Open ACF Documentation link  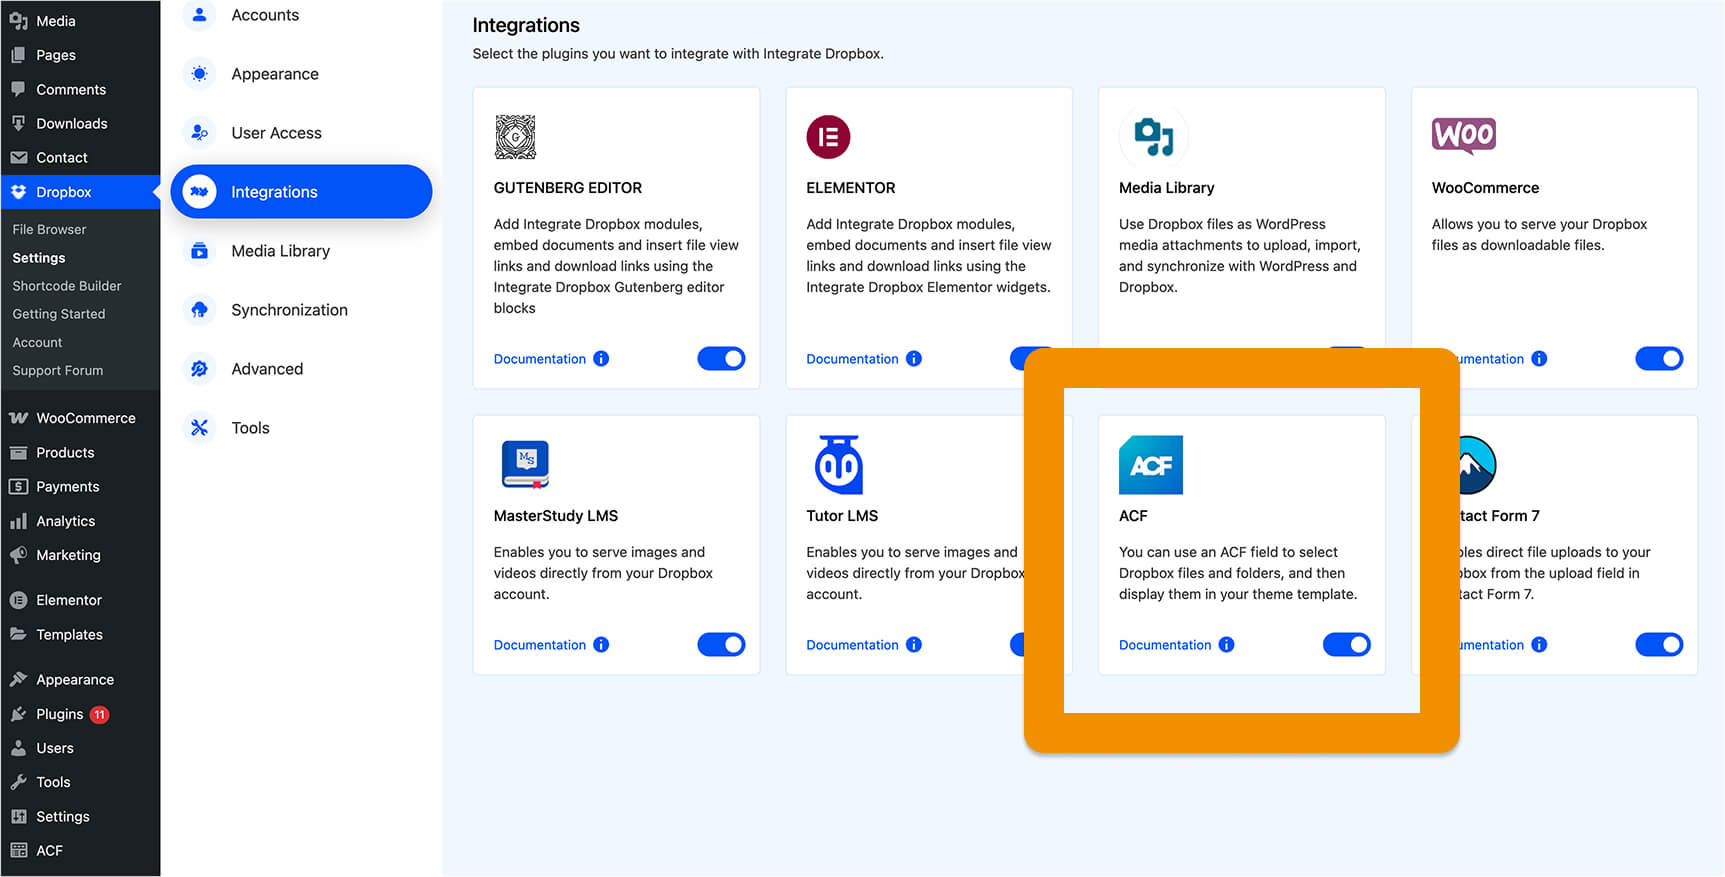[x=1165, y=645]
